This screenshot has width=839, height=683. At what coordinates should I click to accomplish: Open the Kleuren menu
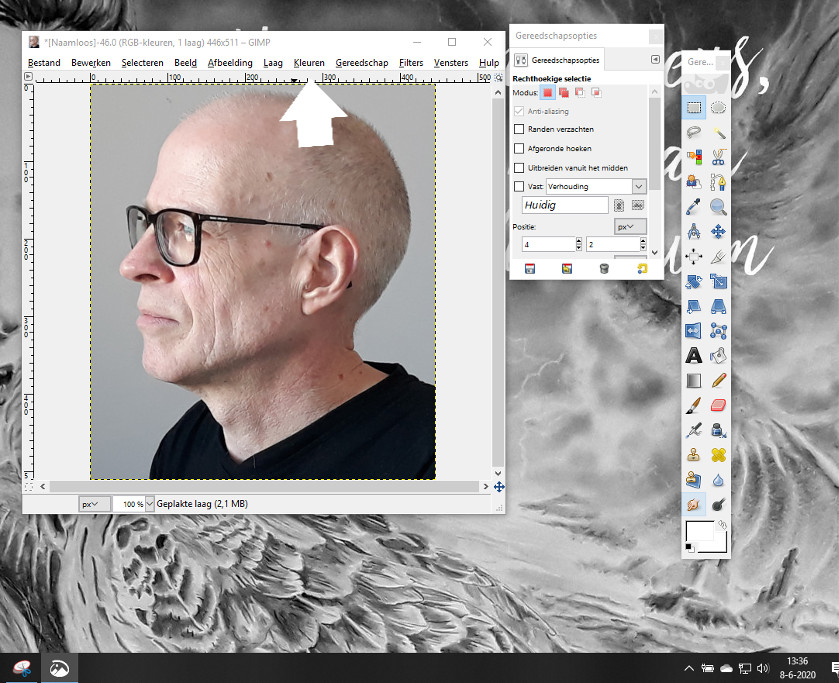click(x=309, y=63)
